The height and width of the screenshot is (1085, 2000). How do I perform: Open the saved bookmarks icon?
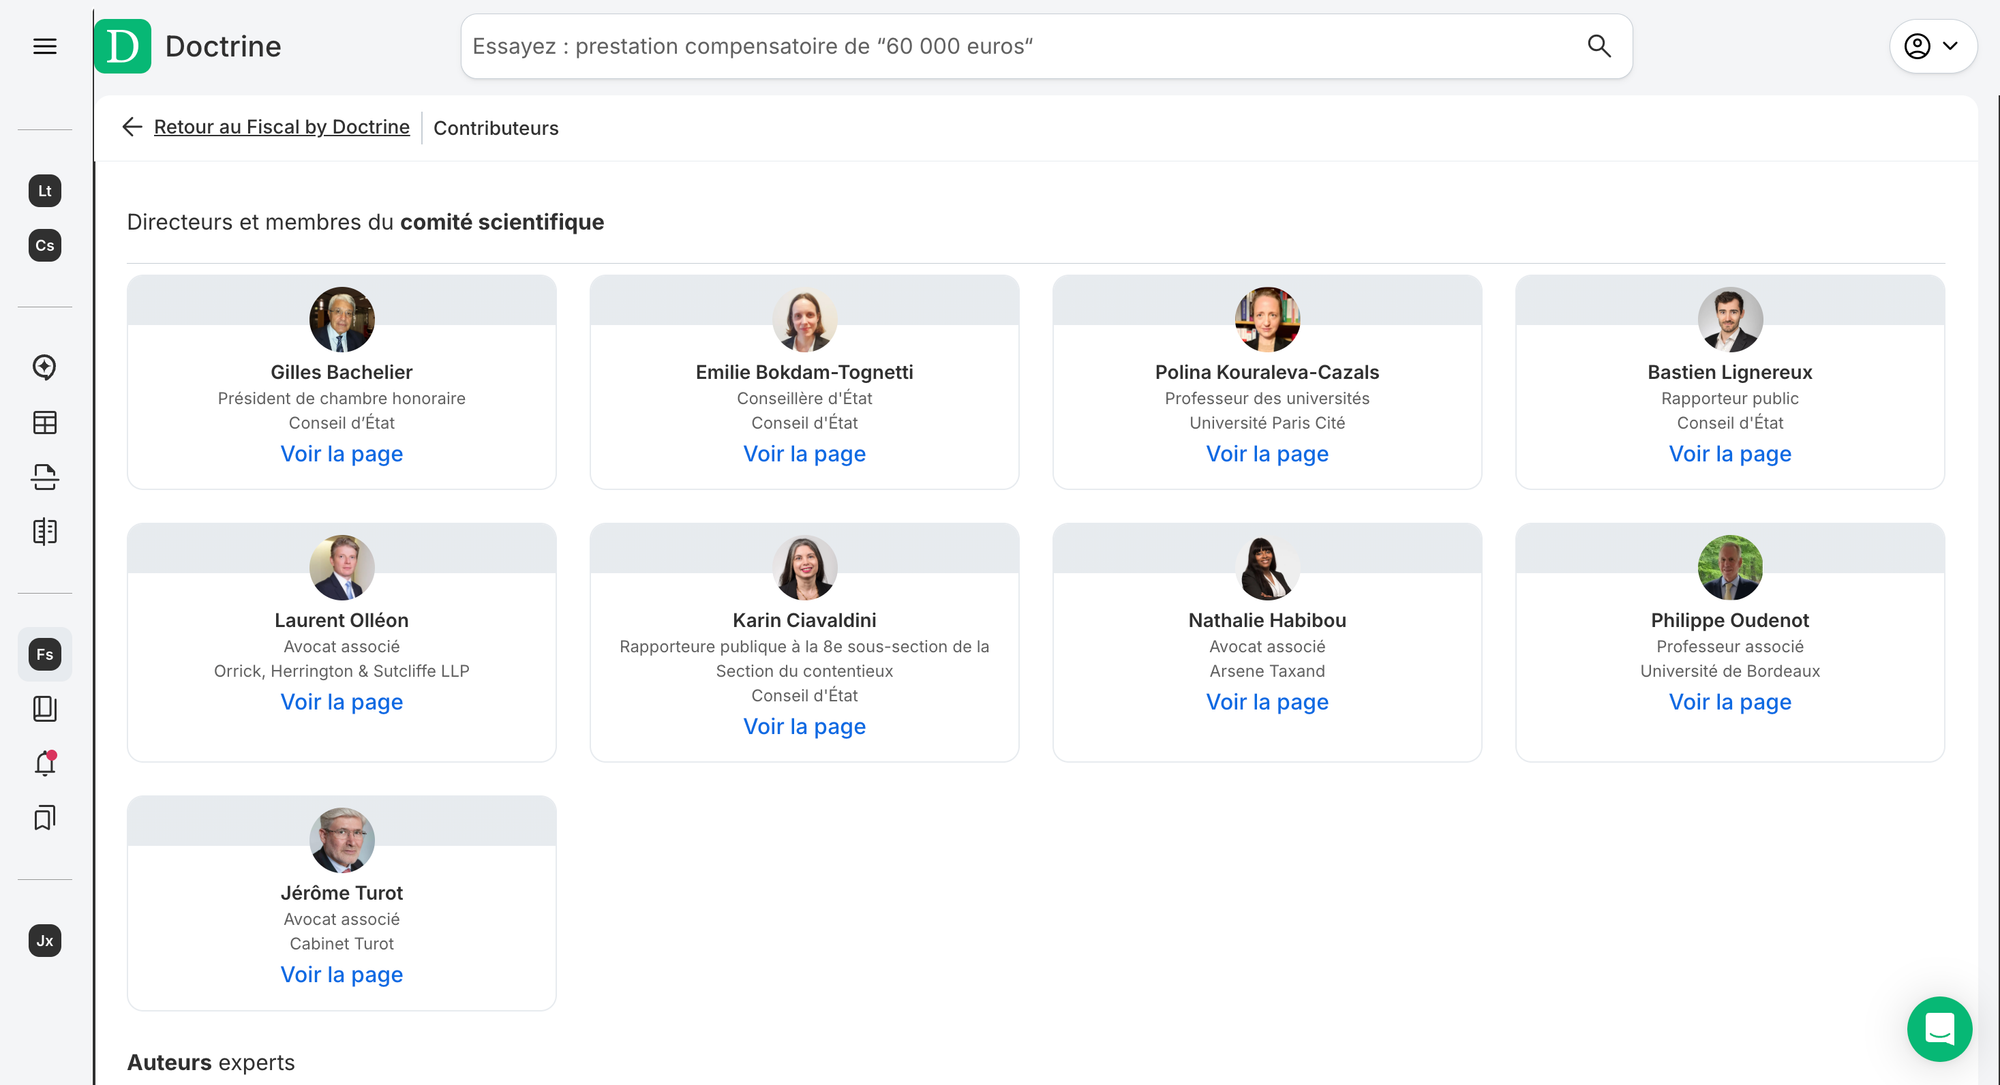tap(44, 819)
